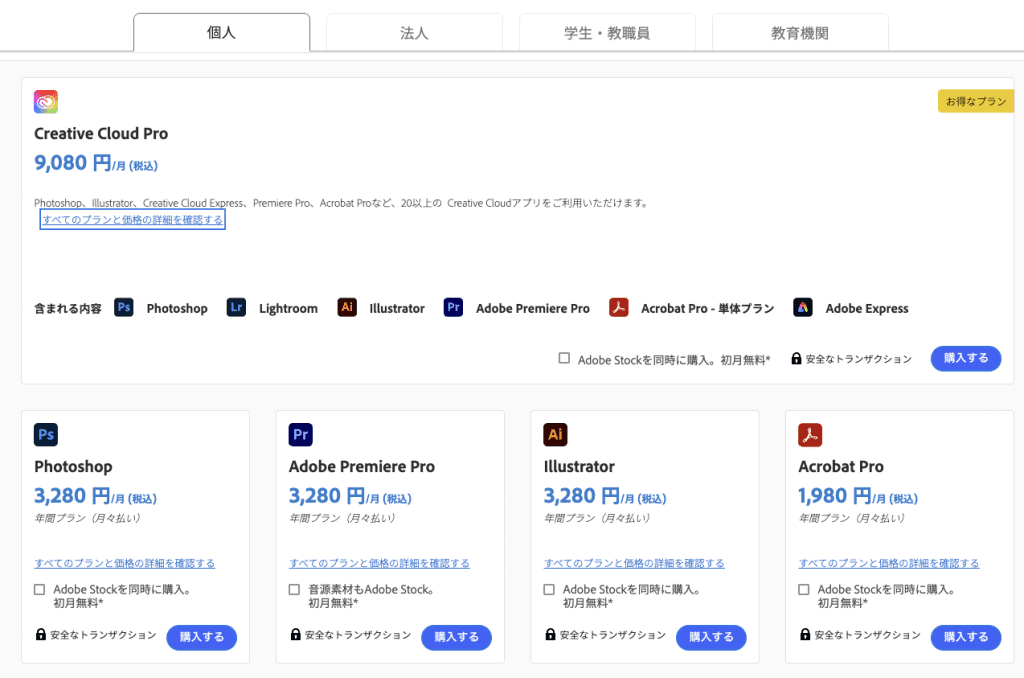Switch to the 法人 tab

pyautogui.click(x=414, y=32)
